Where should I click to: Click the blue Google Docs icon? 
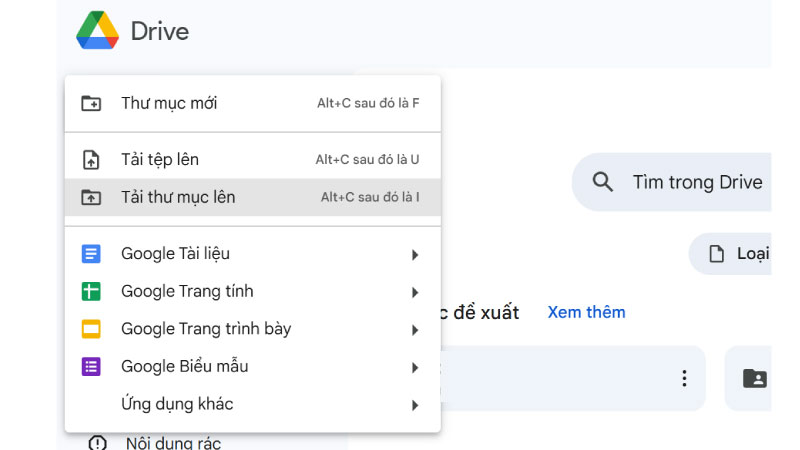(x=91, y=254)
